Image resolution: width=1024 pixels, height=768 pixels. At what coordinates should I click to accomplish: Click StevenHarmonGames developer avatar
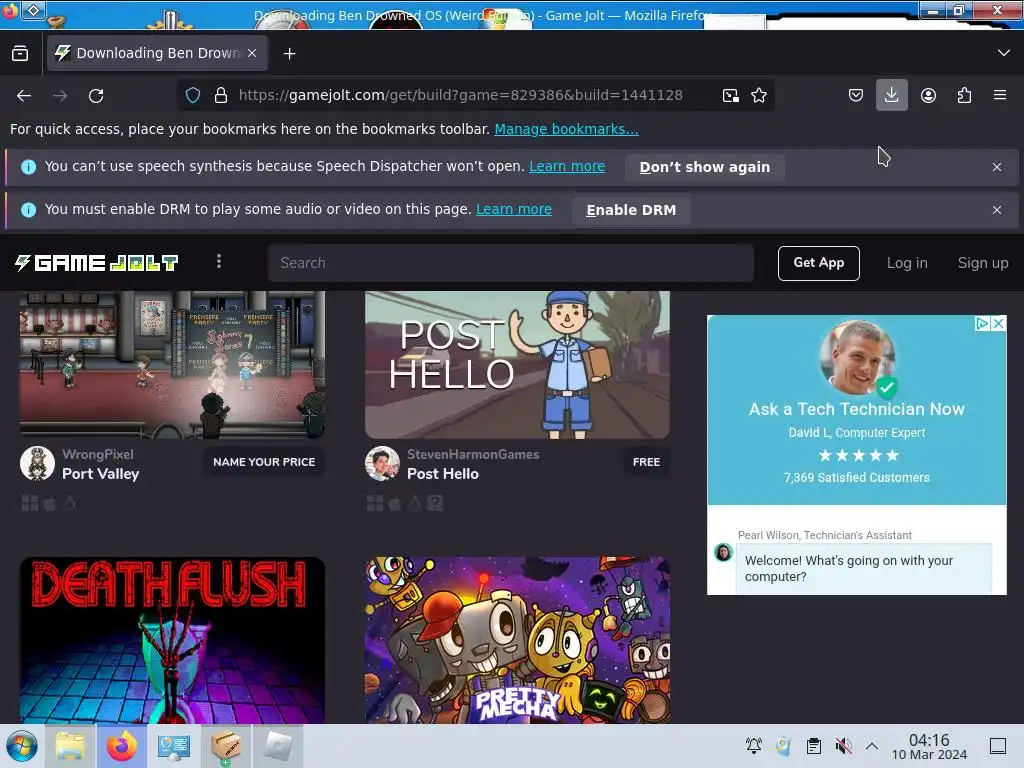tap(382, 464)
